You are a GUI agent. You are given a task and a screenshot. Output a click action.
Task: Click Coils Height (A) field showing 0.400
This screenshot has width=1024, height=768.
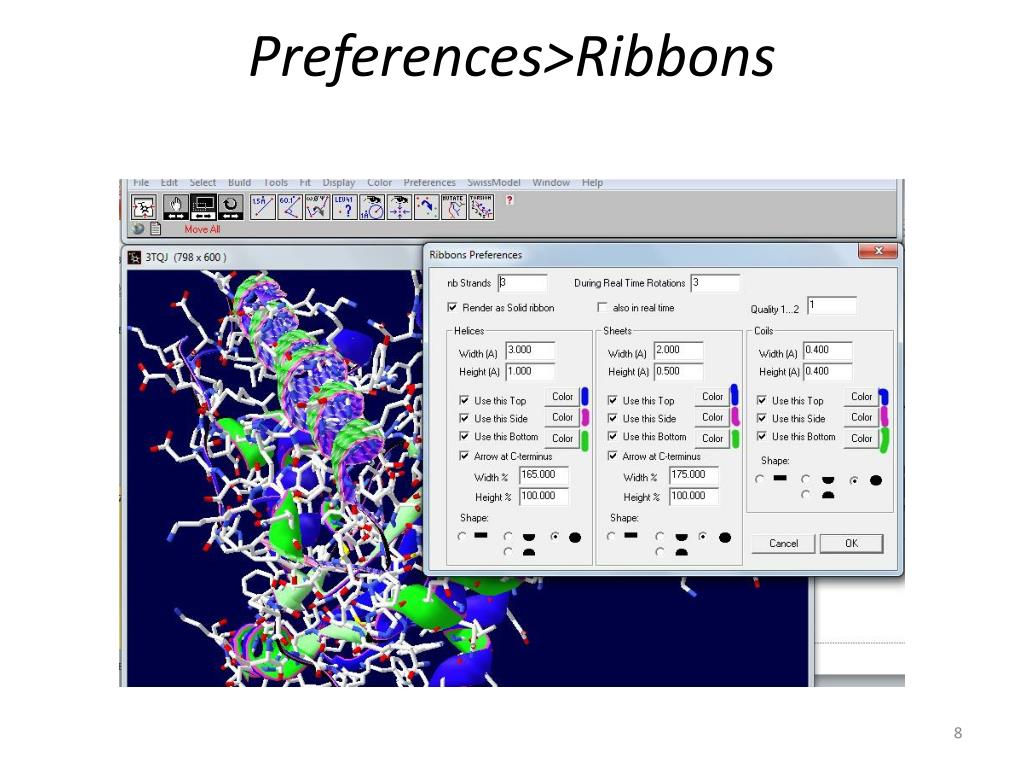coord(827,372)
